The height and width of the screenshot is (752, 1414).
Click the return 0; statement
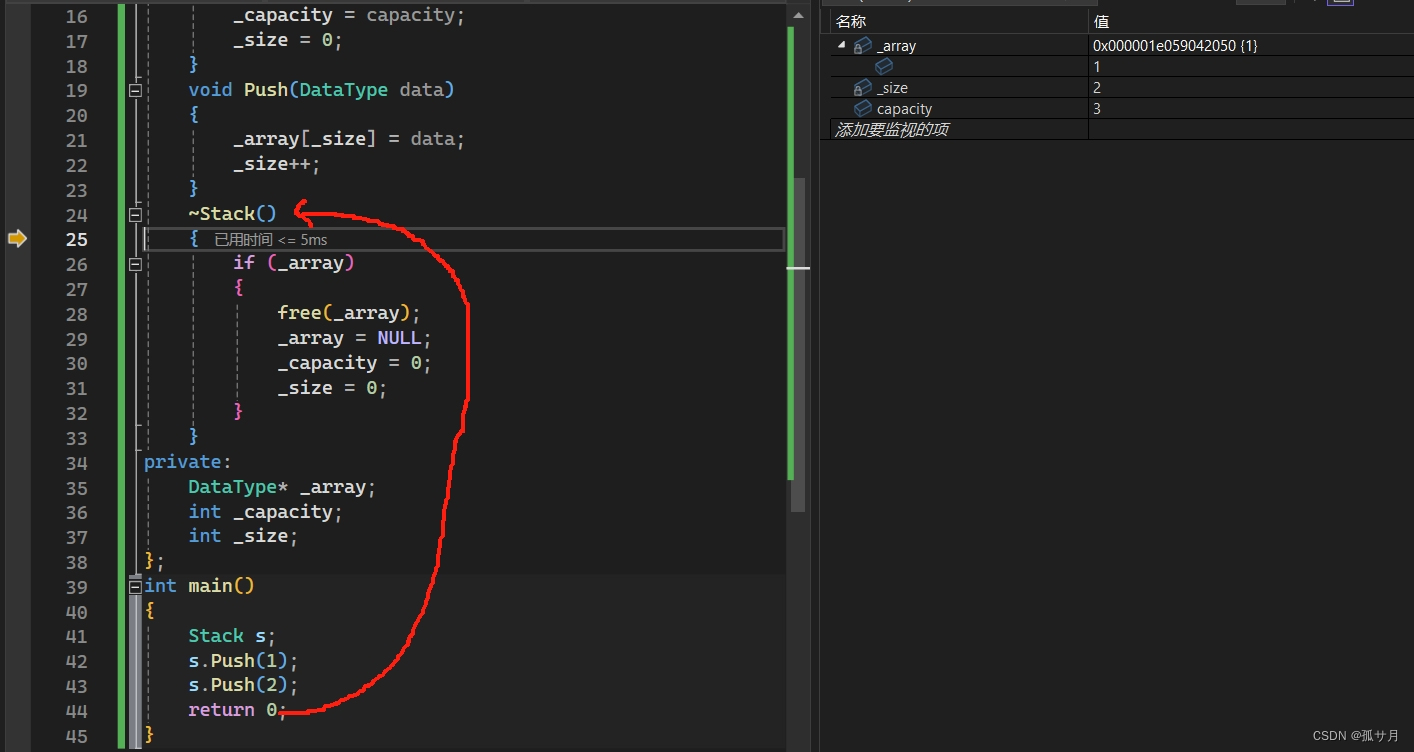[238, 710]
